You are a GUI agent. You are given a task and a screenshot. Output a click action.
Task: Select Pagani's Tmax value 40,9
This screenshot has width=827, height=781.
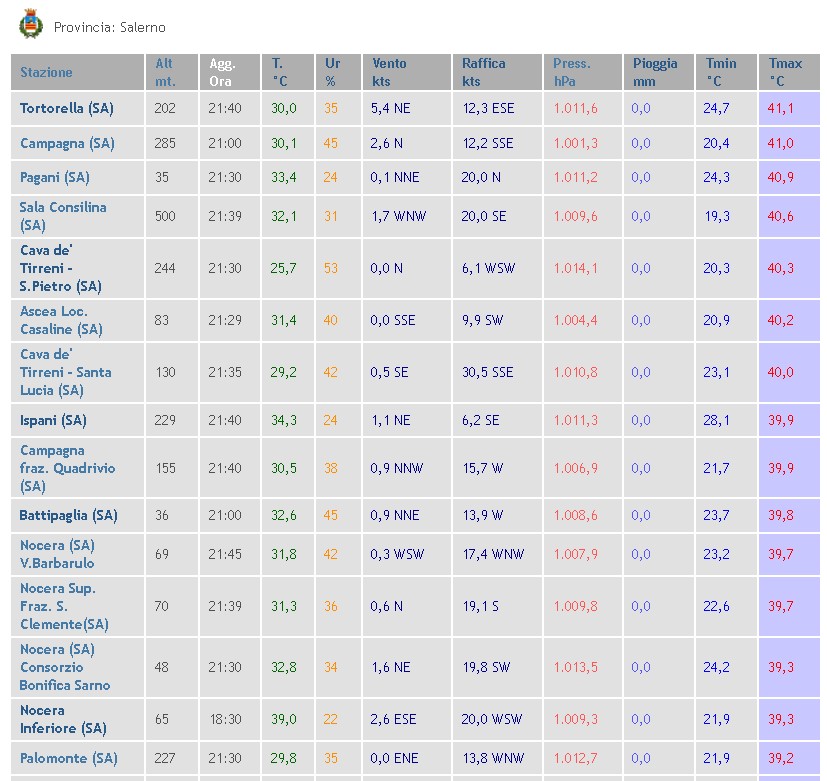point(780,178)
